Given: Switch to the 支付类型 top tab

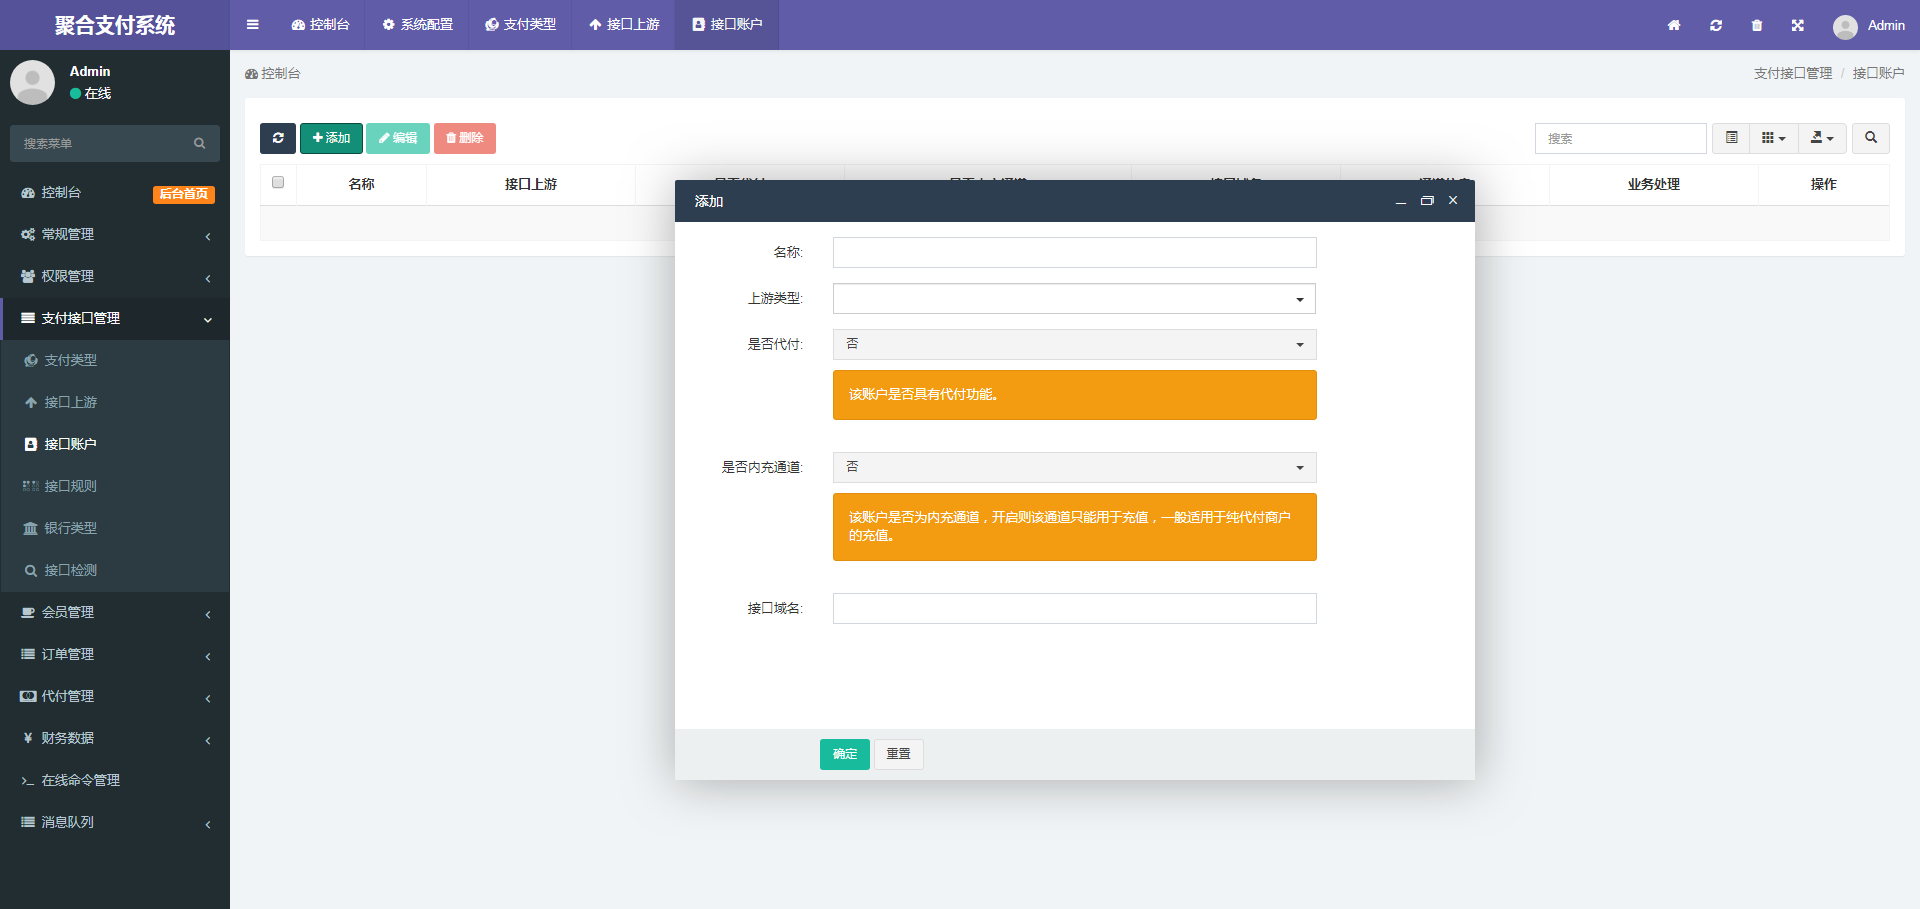Looking at the screenshot, I should pyautogui.click(x=520, y=25).
